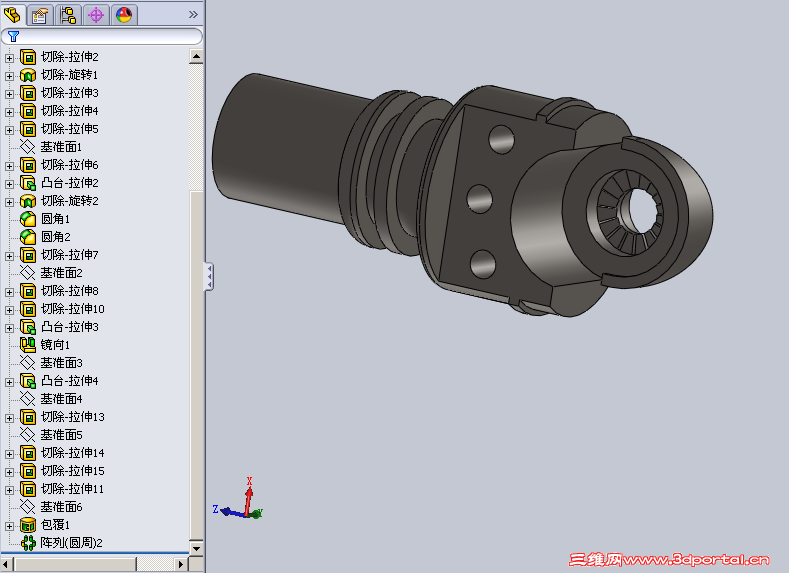Switch to the ConfigurationManager tab

pyautogui.click(x=68, y=15)
